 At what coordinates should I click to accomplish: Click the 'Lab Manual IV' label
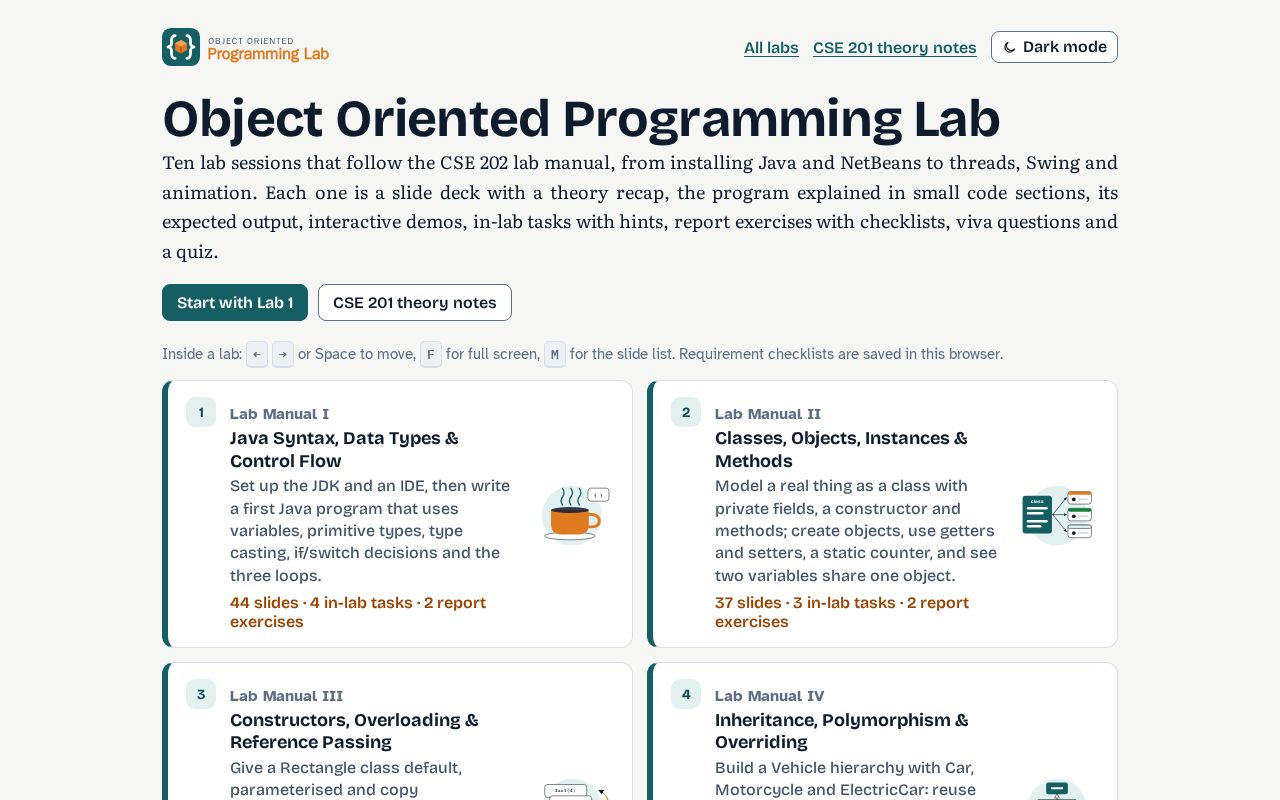(x=770, y=696)
